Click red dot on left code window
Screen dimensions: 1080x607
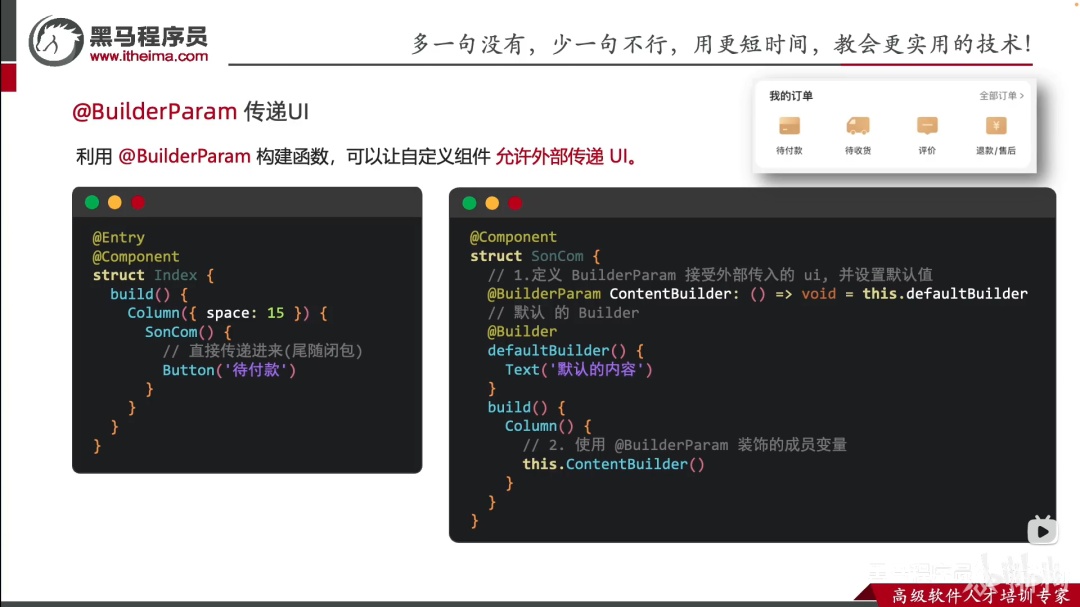click(x=138, y=202)
